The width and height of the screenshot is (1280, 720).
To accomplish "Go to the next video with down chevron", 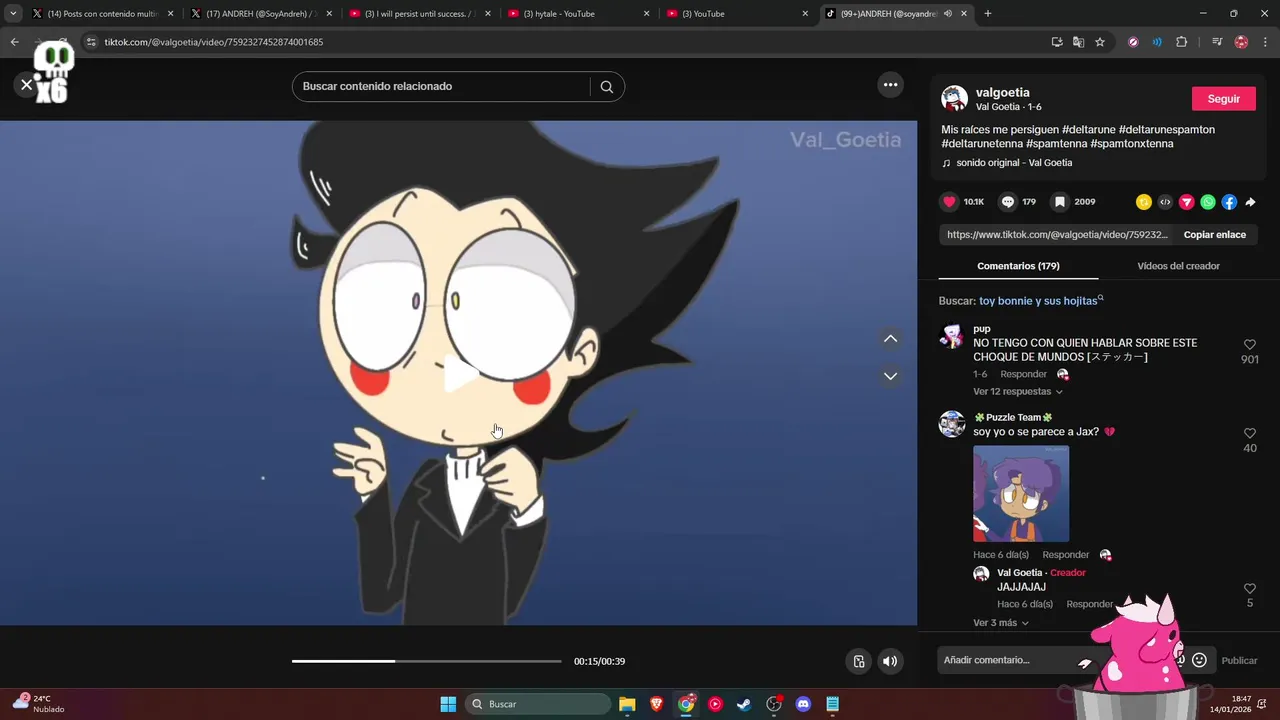I will coord(890,376).
